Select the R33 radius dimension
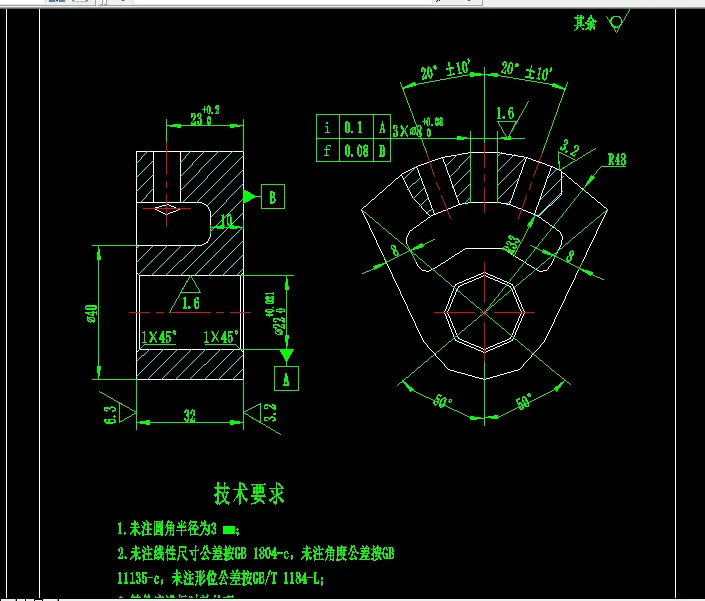 pyautogui.click(x=512, y=245)
